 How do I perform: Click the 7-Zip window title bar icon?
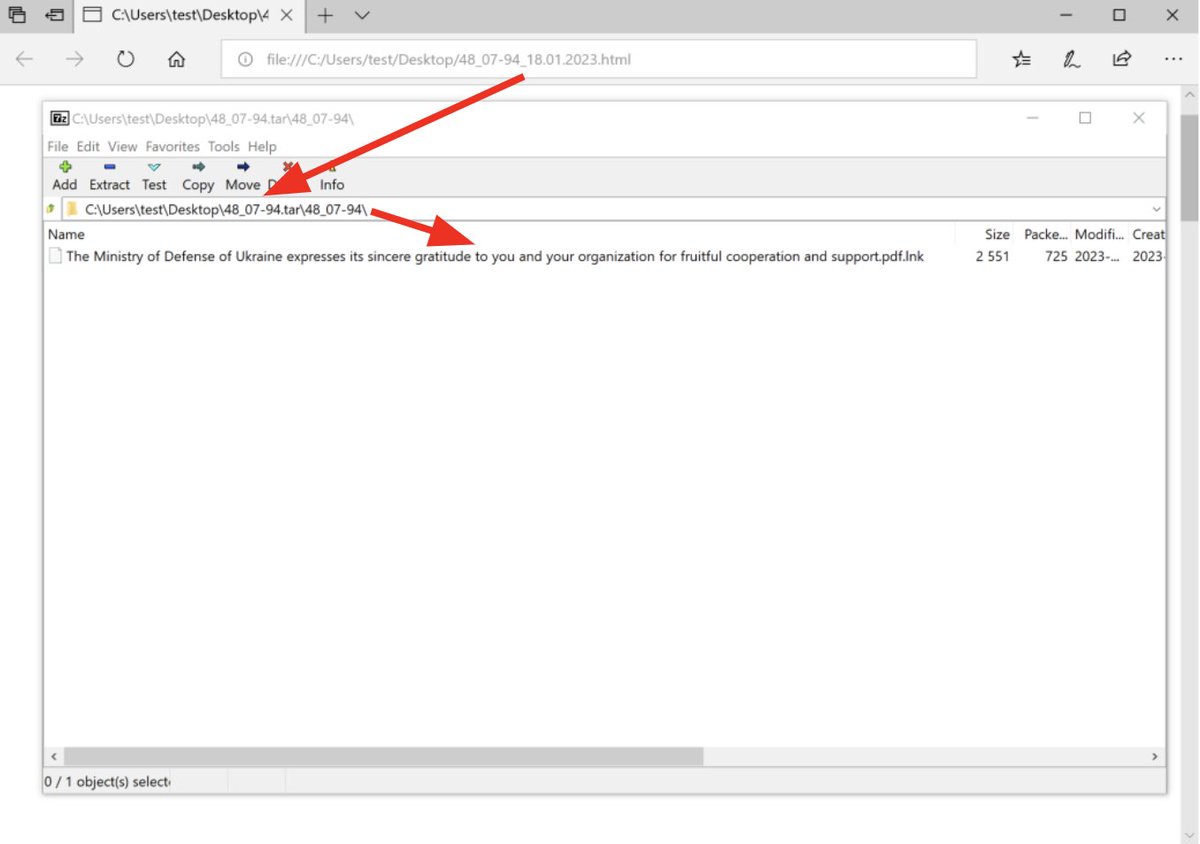pyautogui.click(x=59, y=118)
